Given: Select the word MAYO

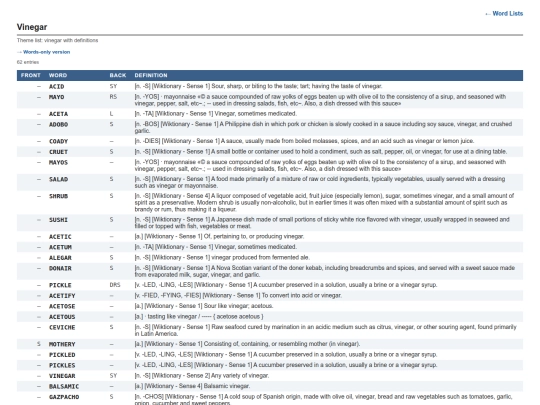Looking at the screenshot, I should coord(56,97).
